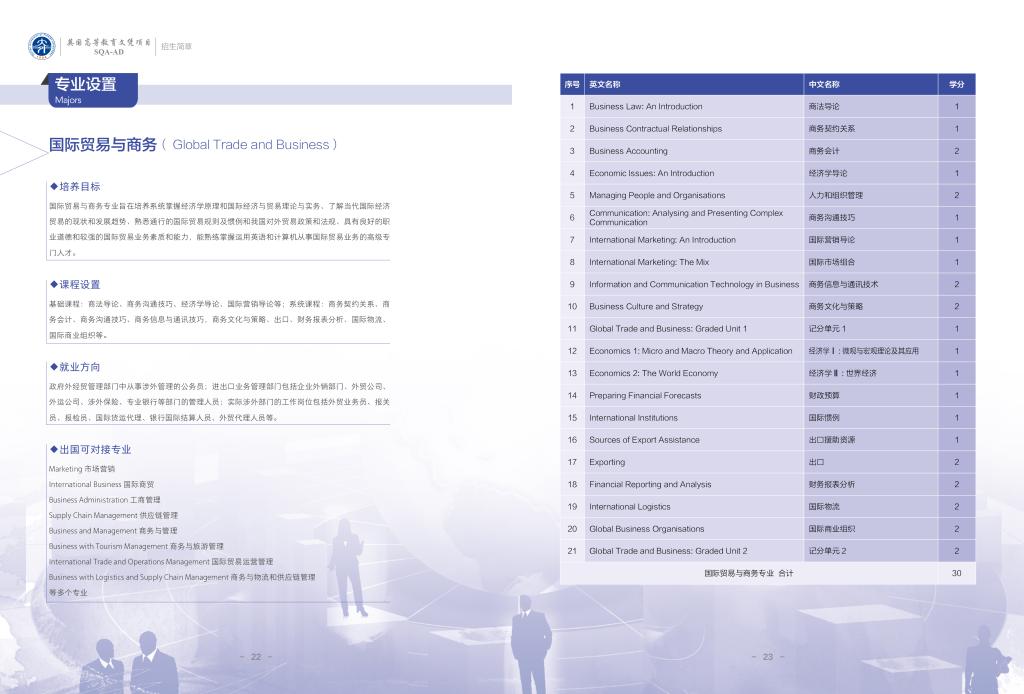Click the 序号 column header
Viewport: 1024px width, 694px height.
coord(572,84)
